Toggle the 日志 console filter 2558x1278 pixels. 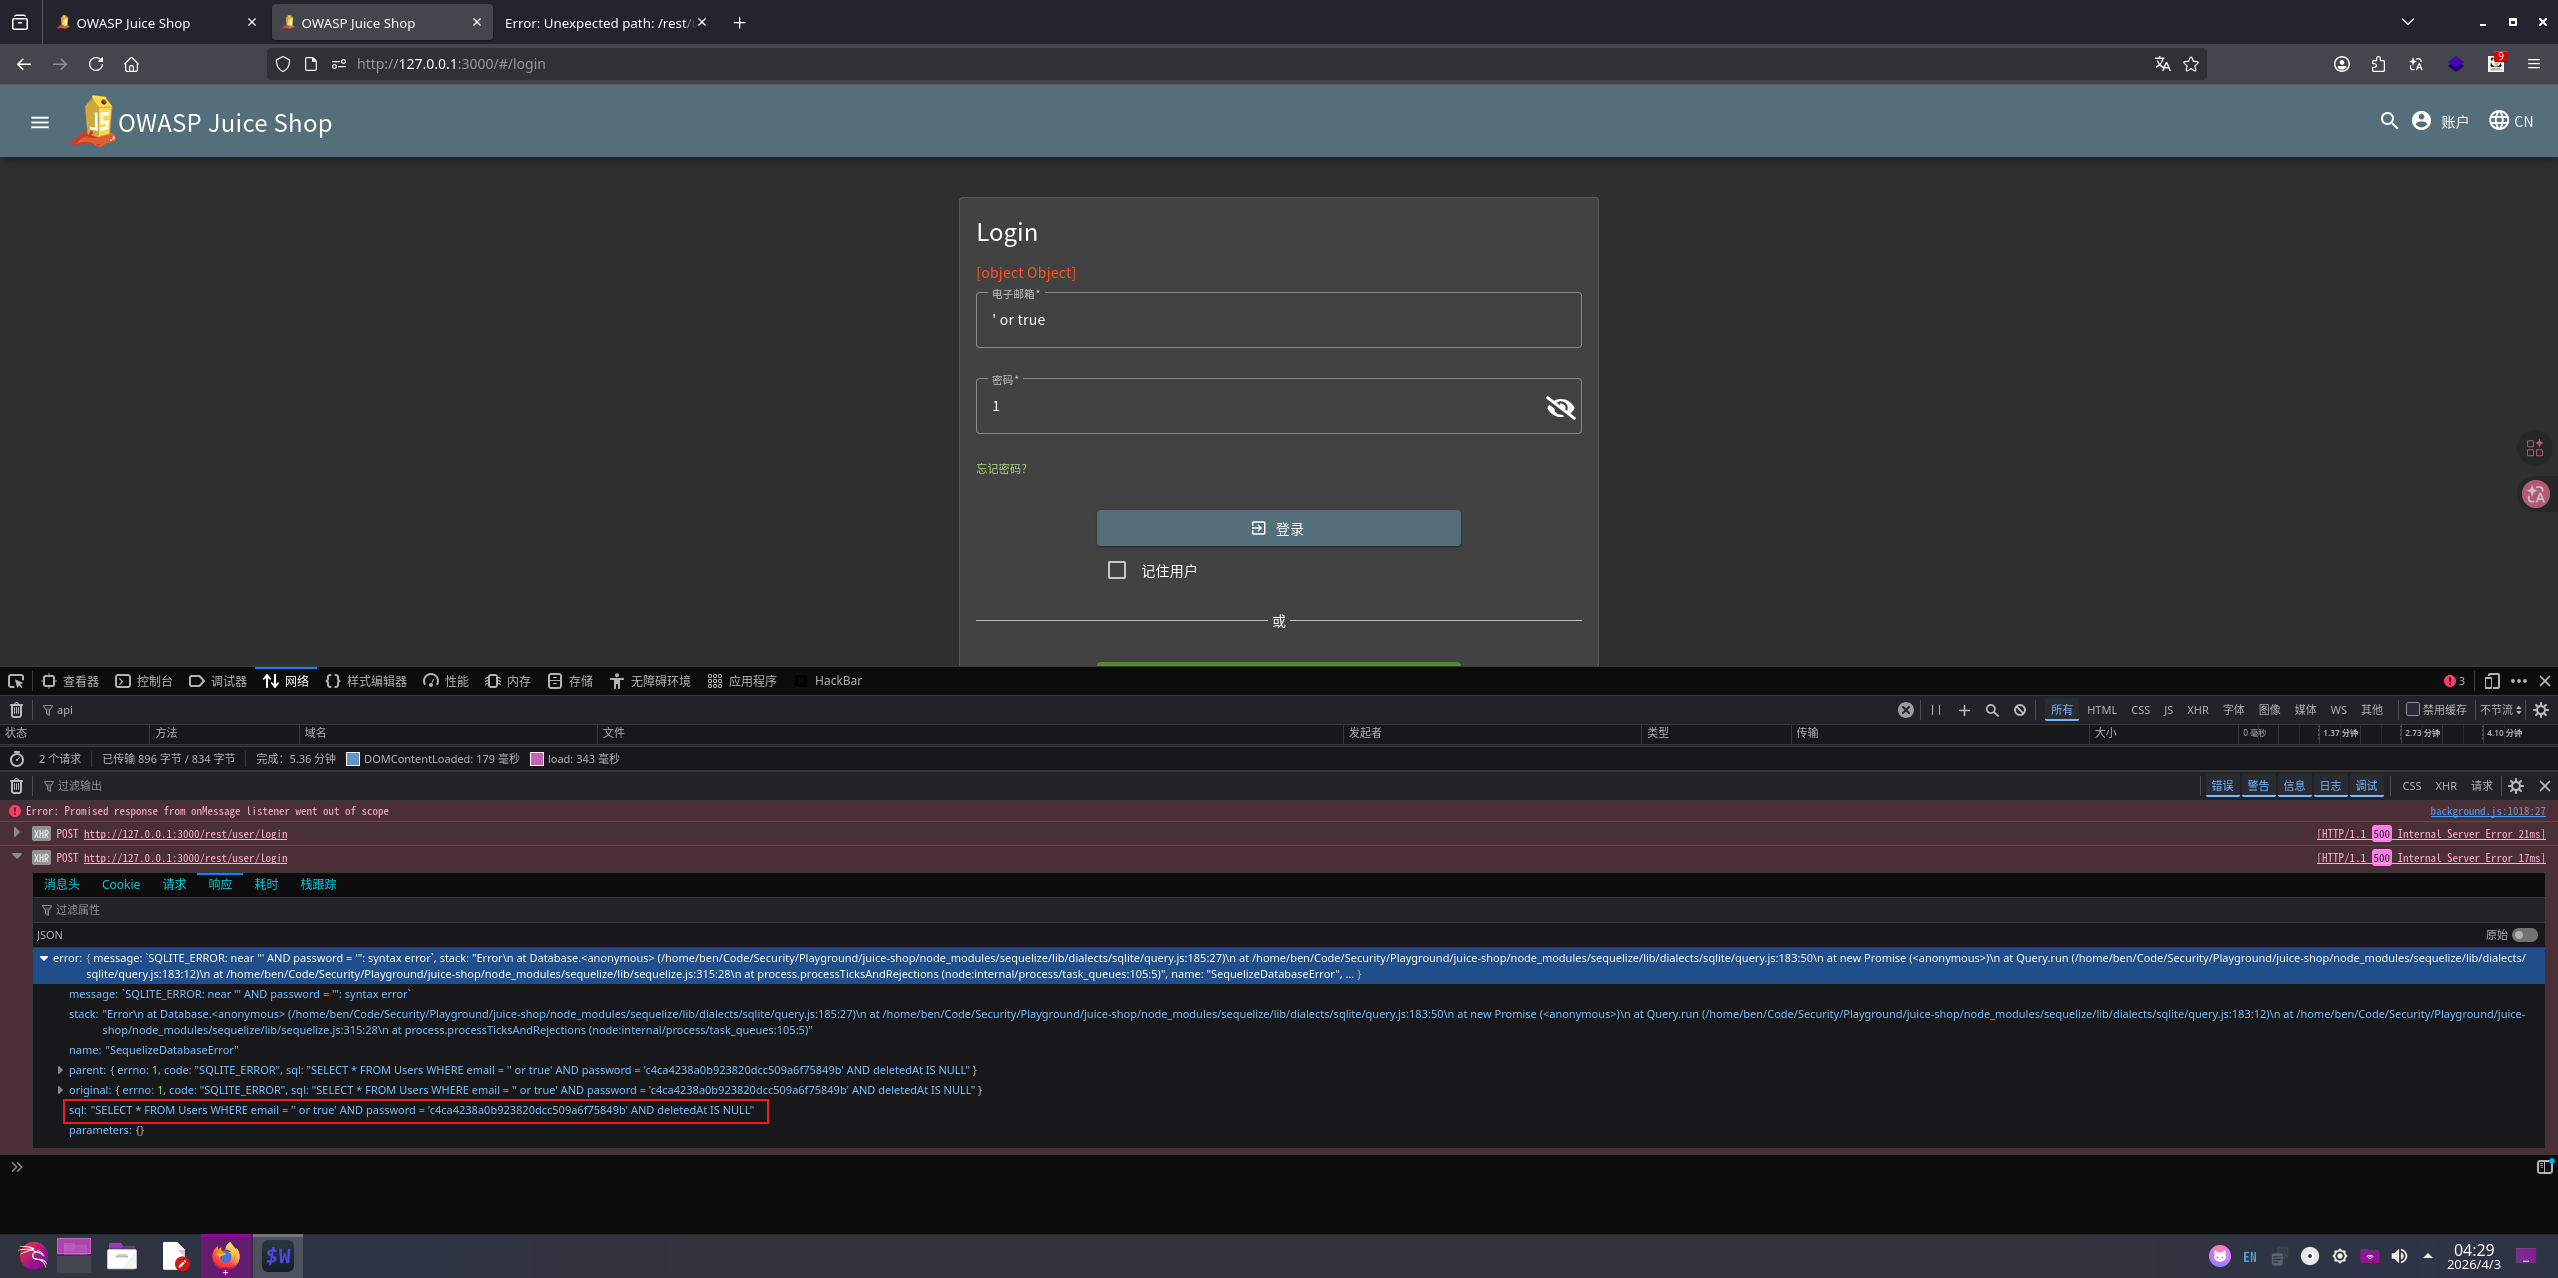point(2330,786)
